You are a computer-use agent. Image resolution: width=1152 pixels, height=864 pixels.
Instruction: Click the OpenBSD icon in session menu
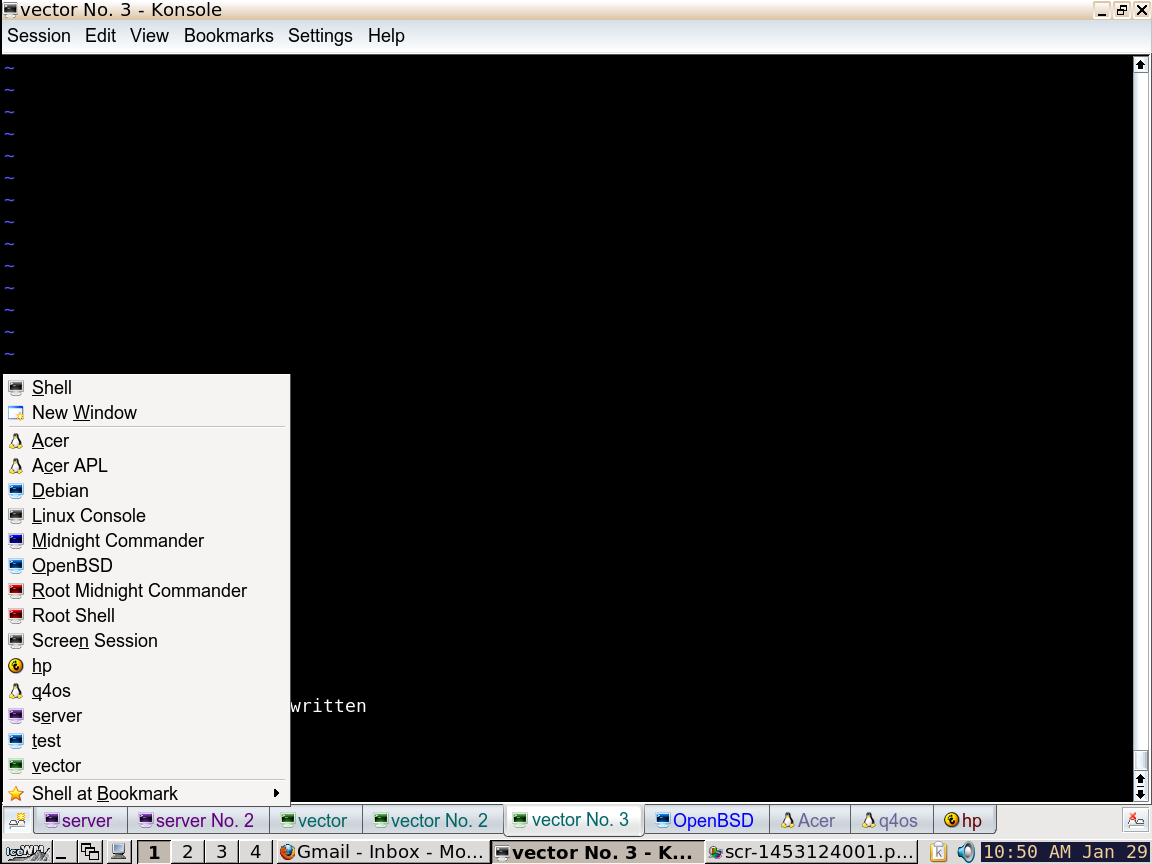tap(16, 566)
